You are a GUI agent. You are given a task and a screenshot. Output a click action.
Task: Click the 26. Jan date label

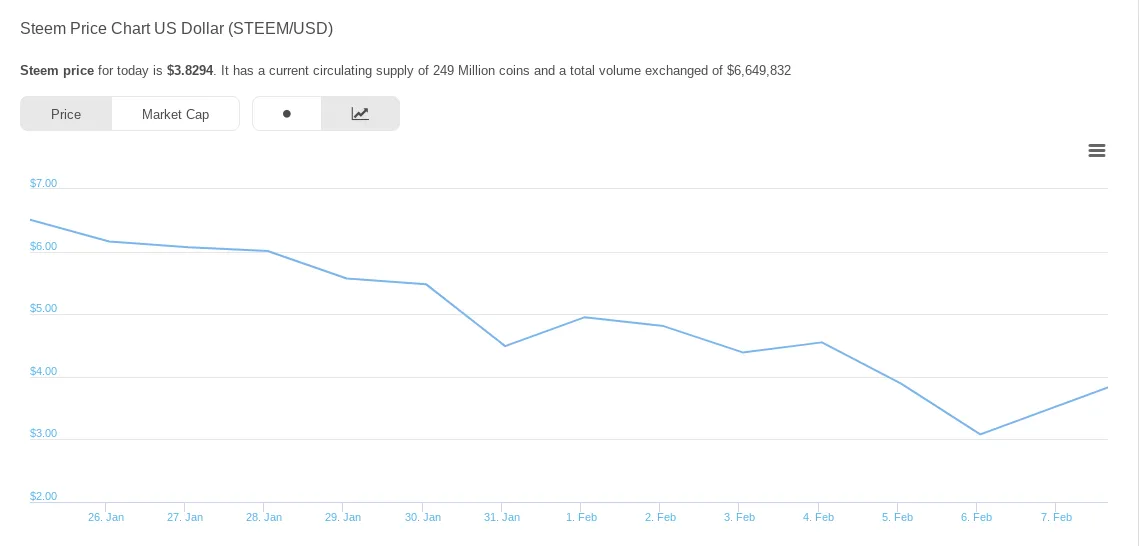(x=106, y=518)
